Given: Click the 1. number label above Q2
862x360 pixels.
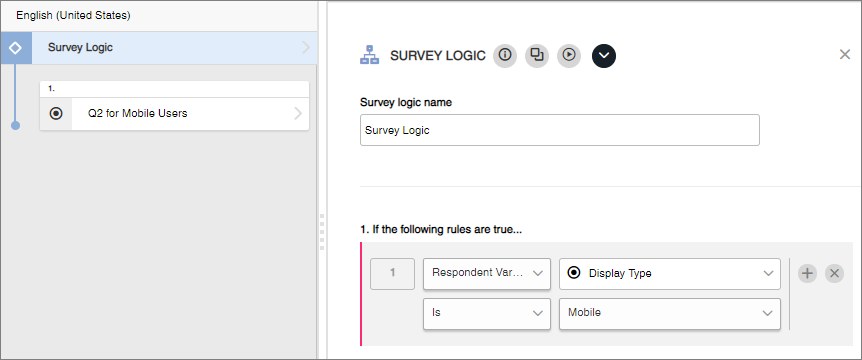Looking at the screenshot, I should pos(52,88).
